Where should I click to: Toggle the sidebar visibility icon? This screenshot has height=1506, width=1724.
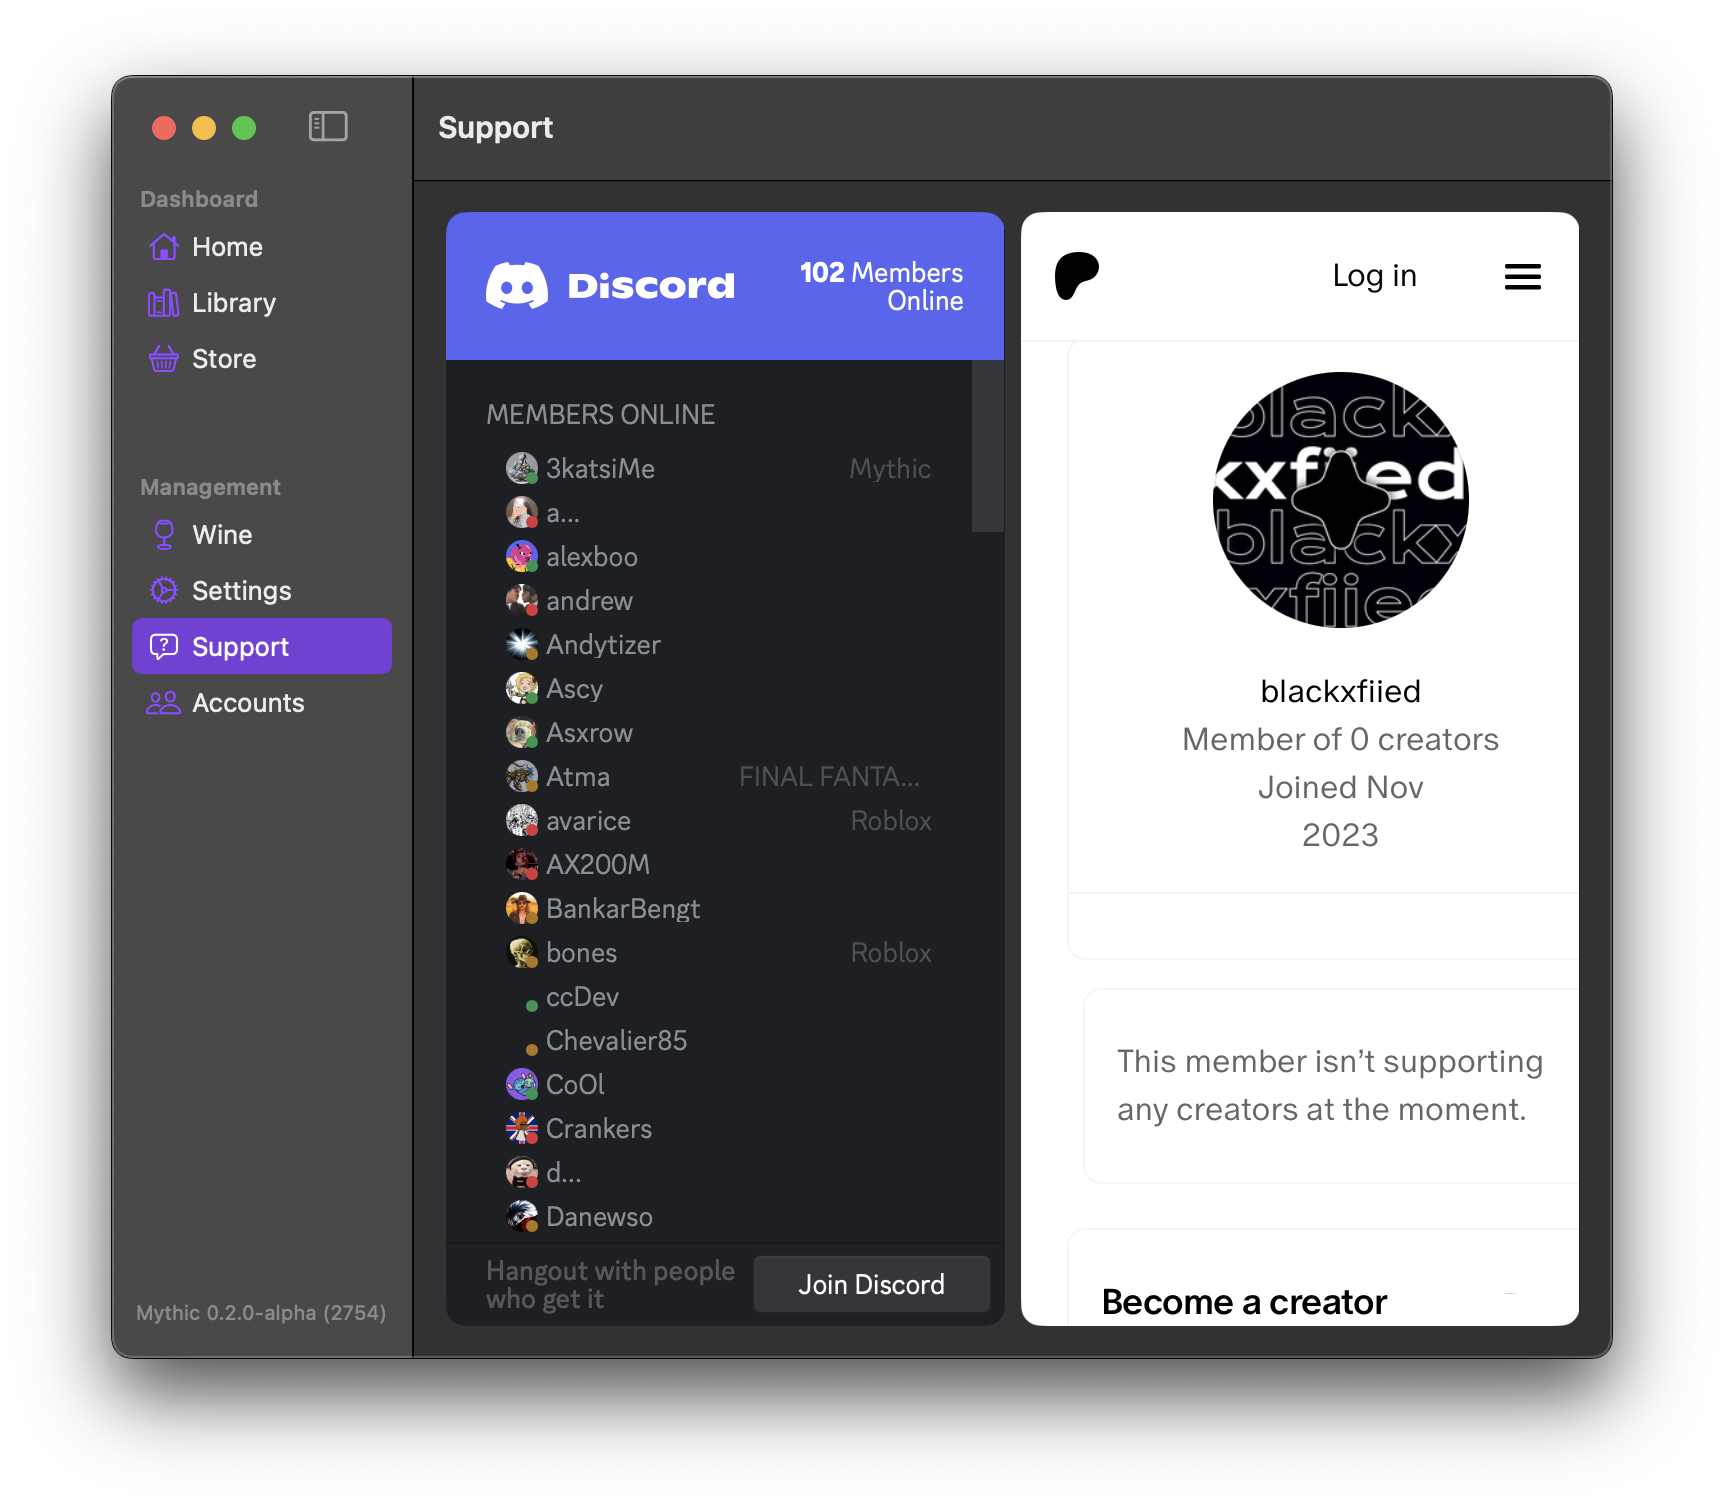click(x=328, y=127)
